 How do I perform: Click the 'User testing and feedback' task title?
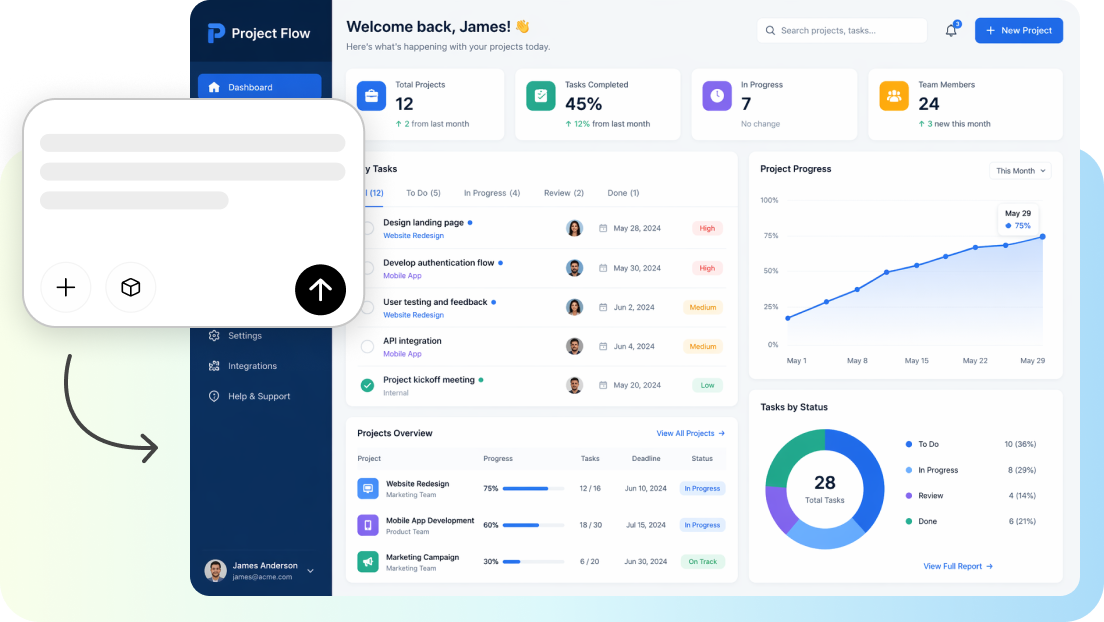435,301
